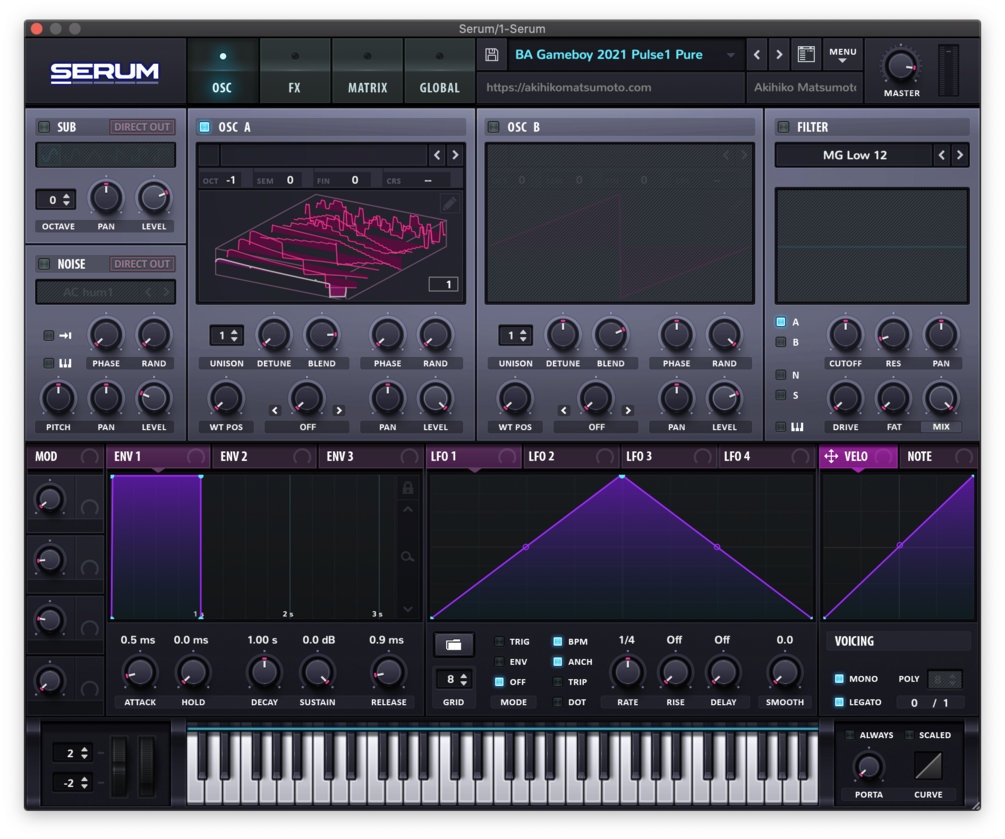Image resolution: width=1005 pixels, height=839 pixels.
Task: Click the envelope ATTACK knob
Action: [139, 673]
